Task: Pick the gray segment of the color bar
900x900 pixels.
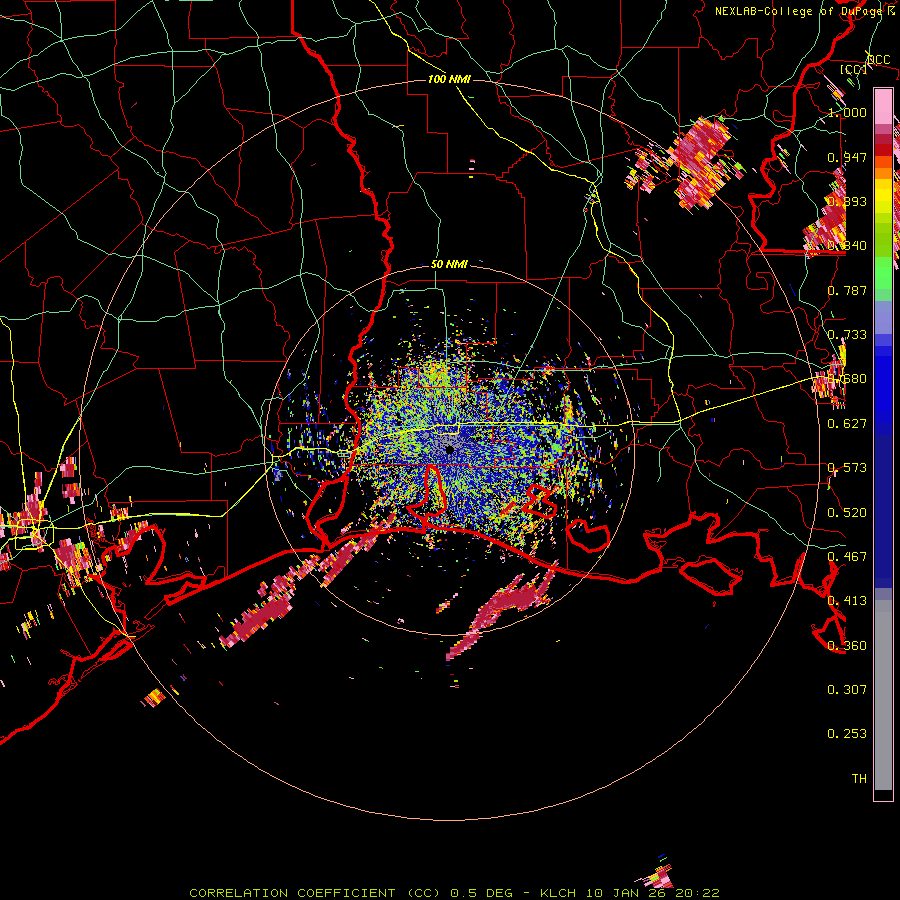Action: 883,695
